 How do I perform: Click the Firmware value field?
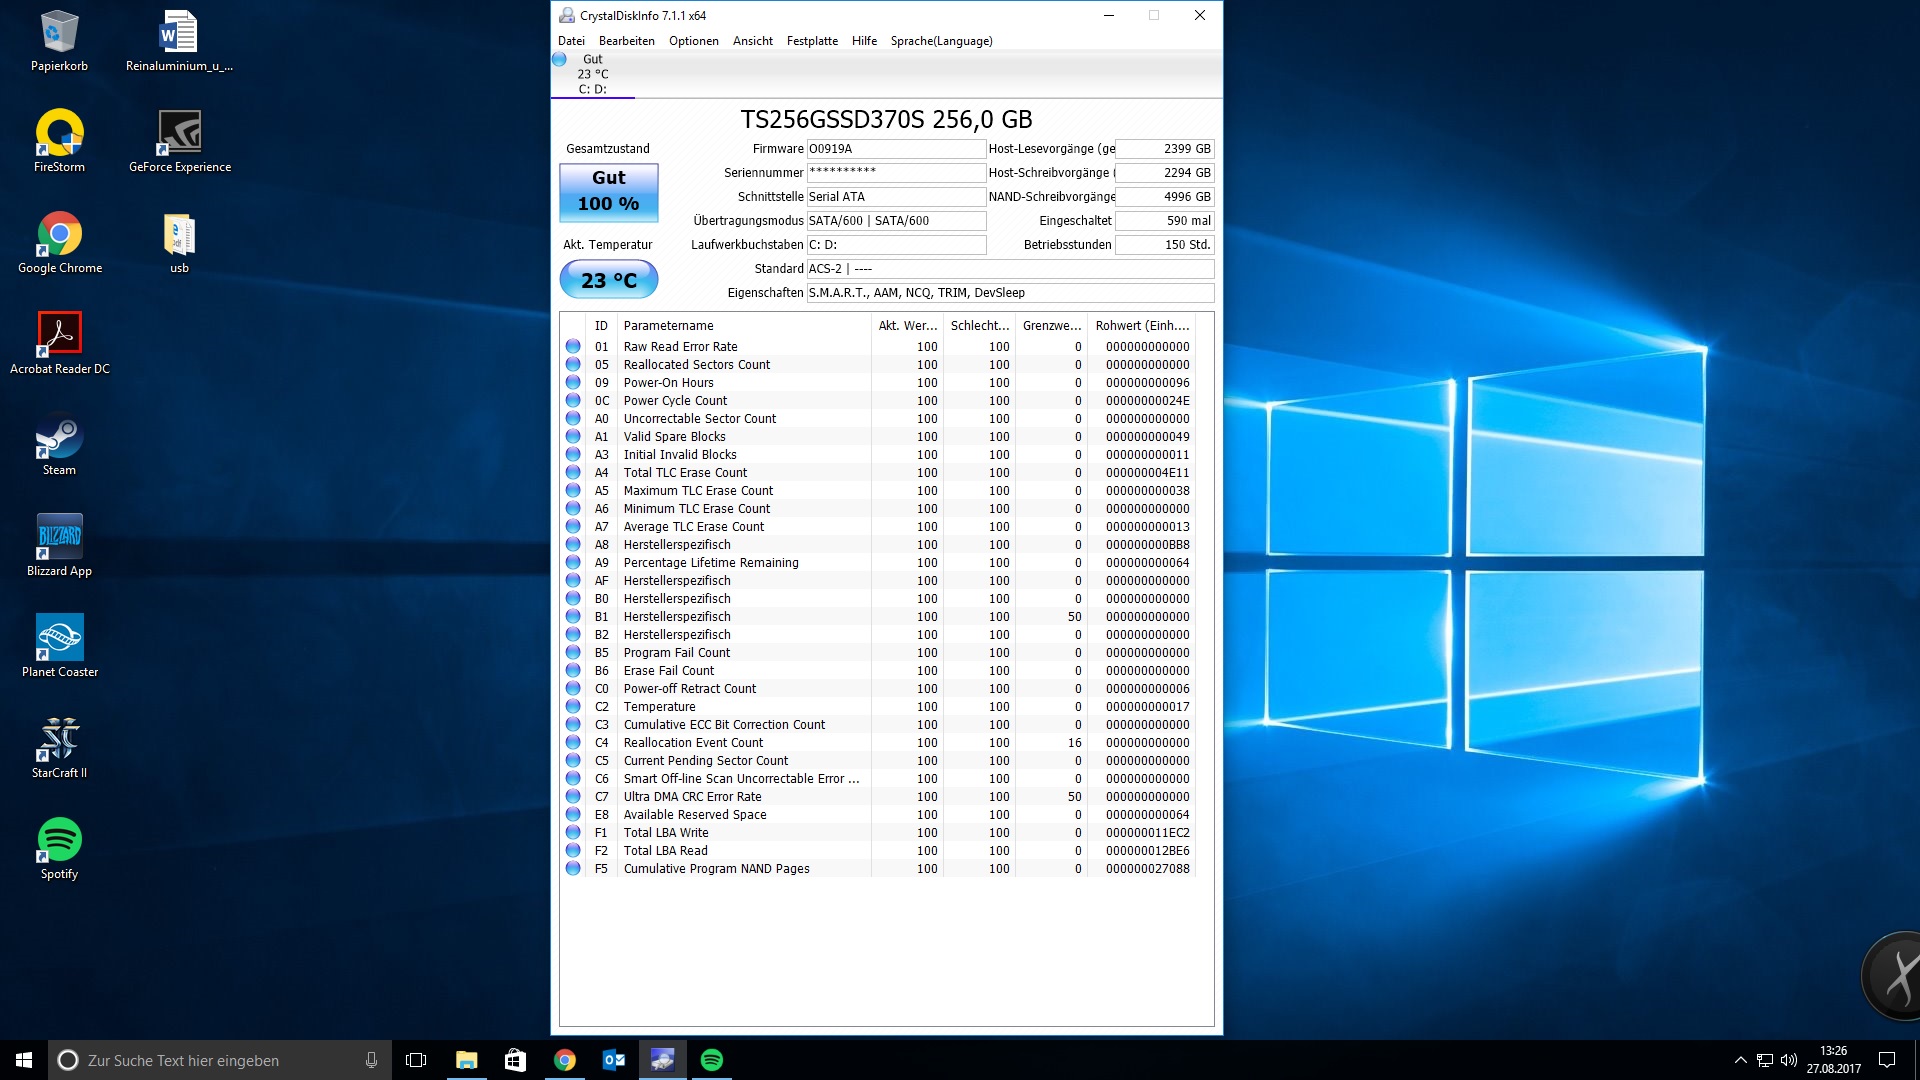[895, 149]
